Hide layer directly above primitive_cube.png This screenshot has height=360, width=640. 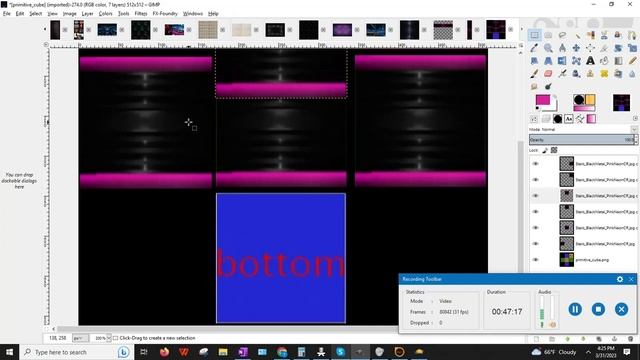click(x=536, y=244)
